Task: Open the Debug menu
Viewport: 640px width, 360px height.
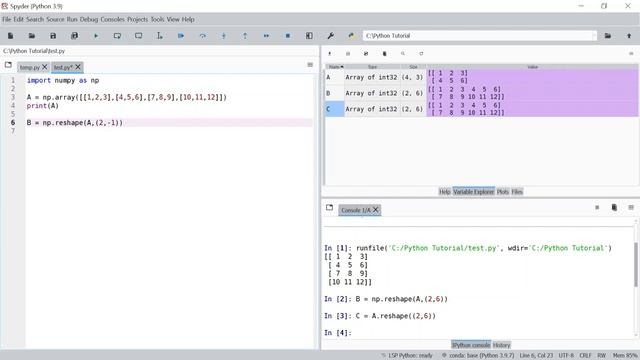Action: 89,19
